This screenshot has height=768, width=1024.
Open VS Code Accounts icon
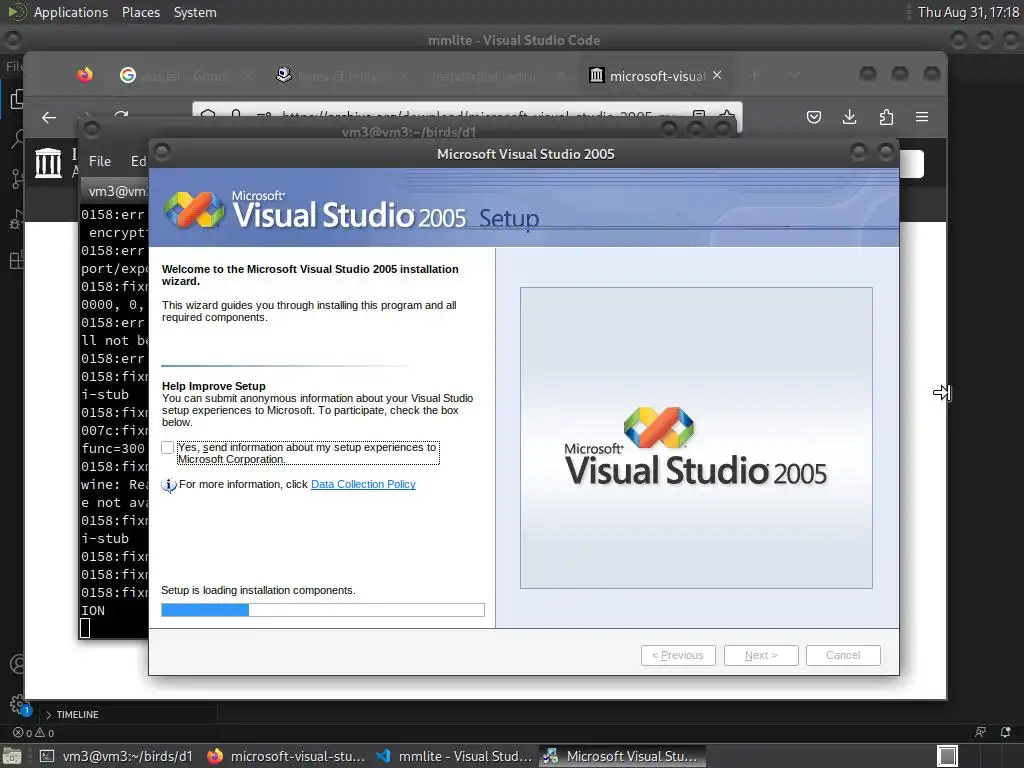tap(18, 664)
